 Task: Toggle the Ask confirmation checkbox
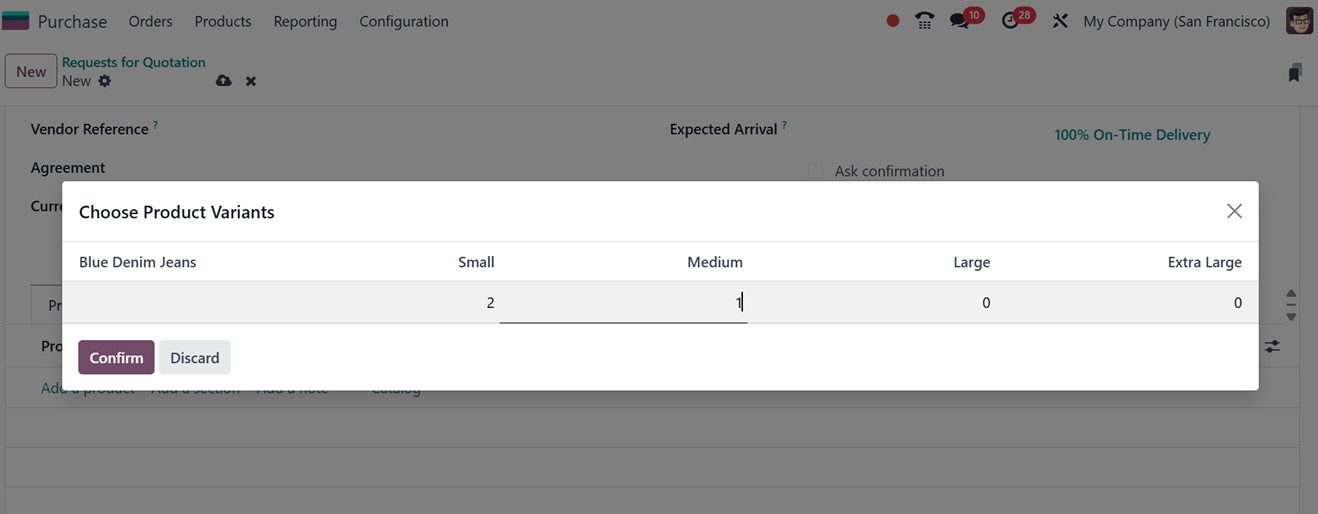tap(816, 171)
